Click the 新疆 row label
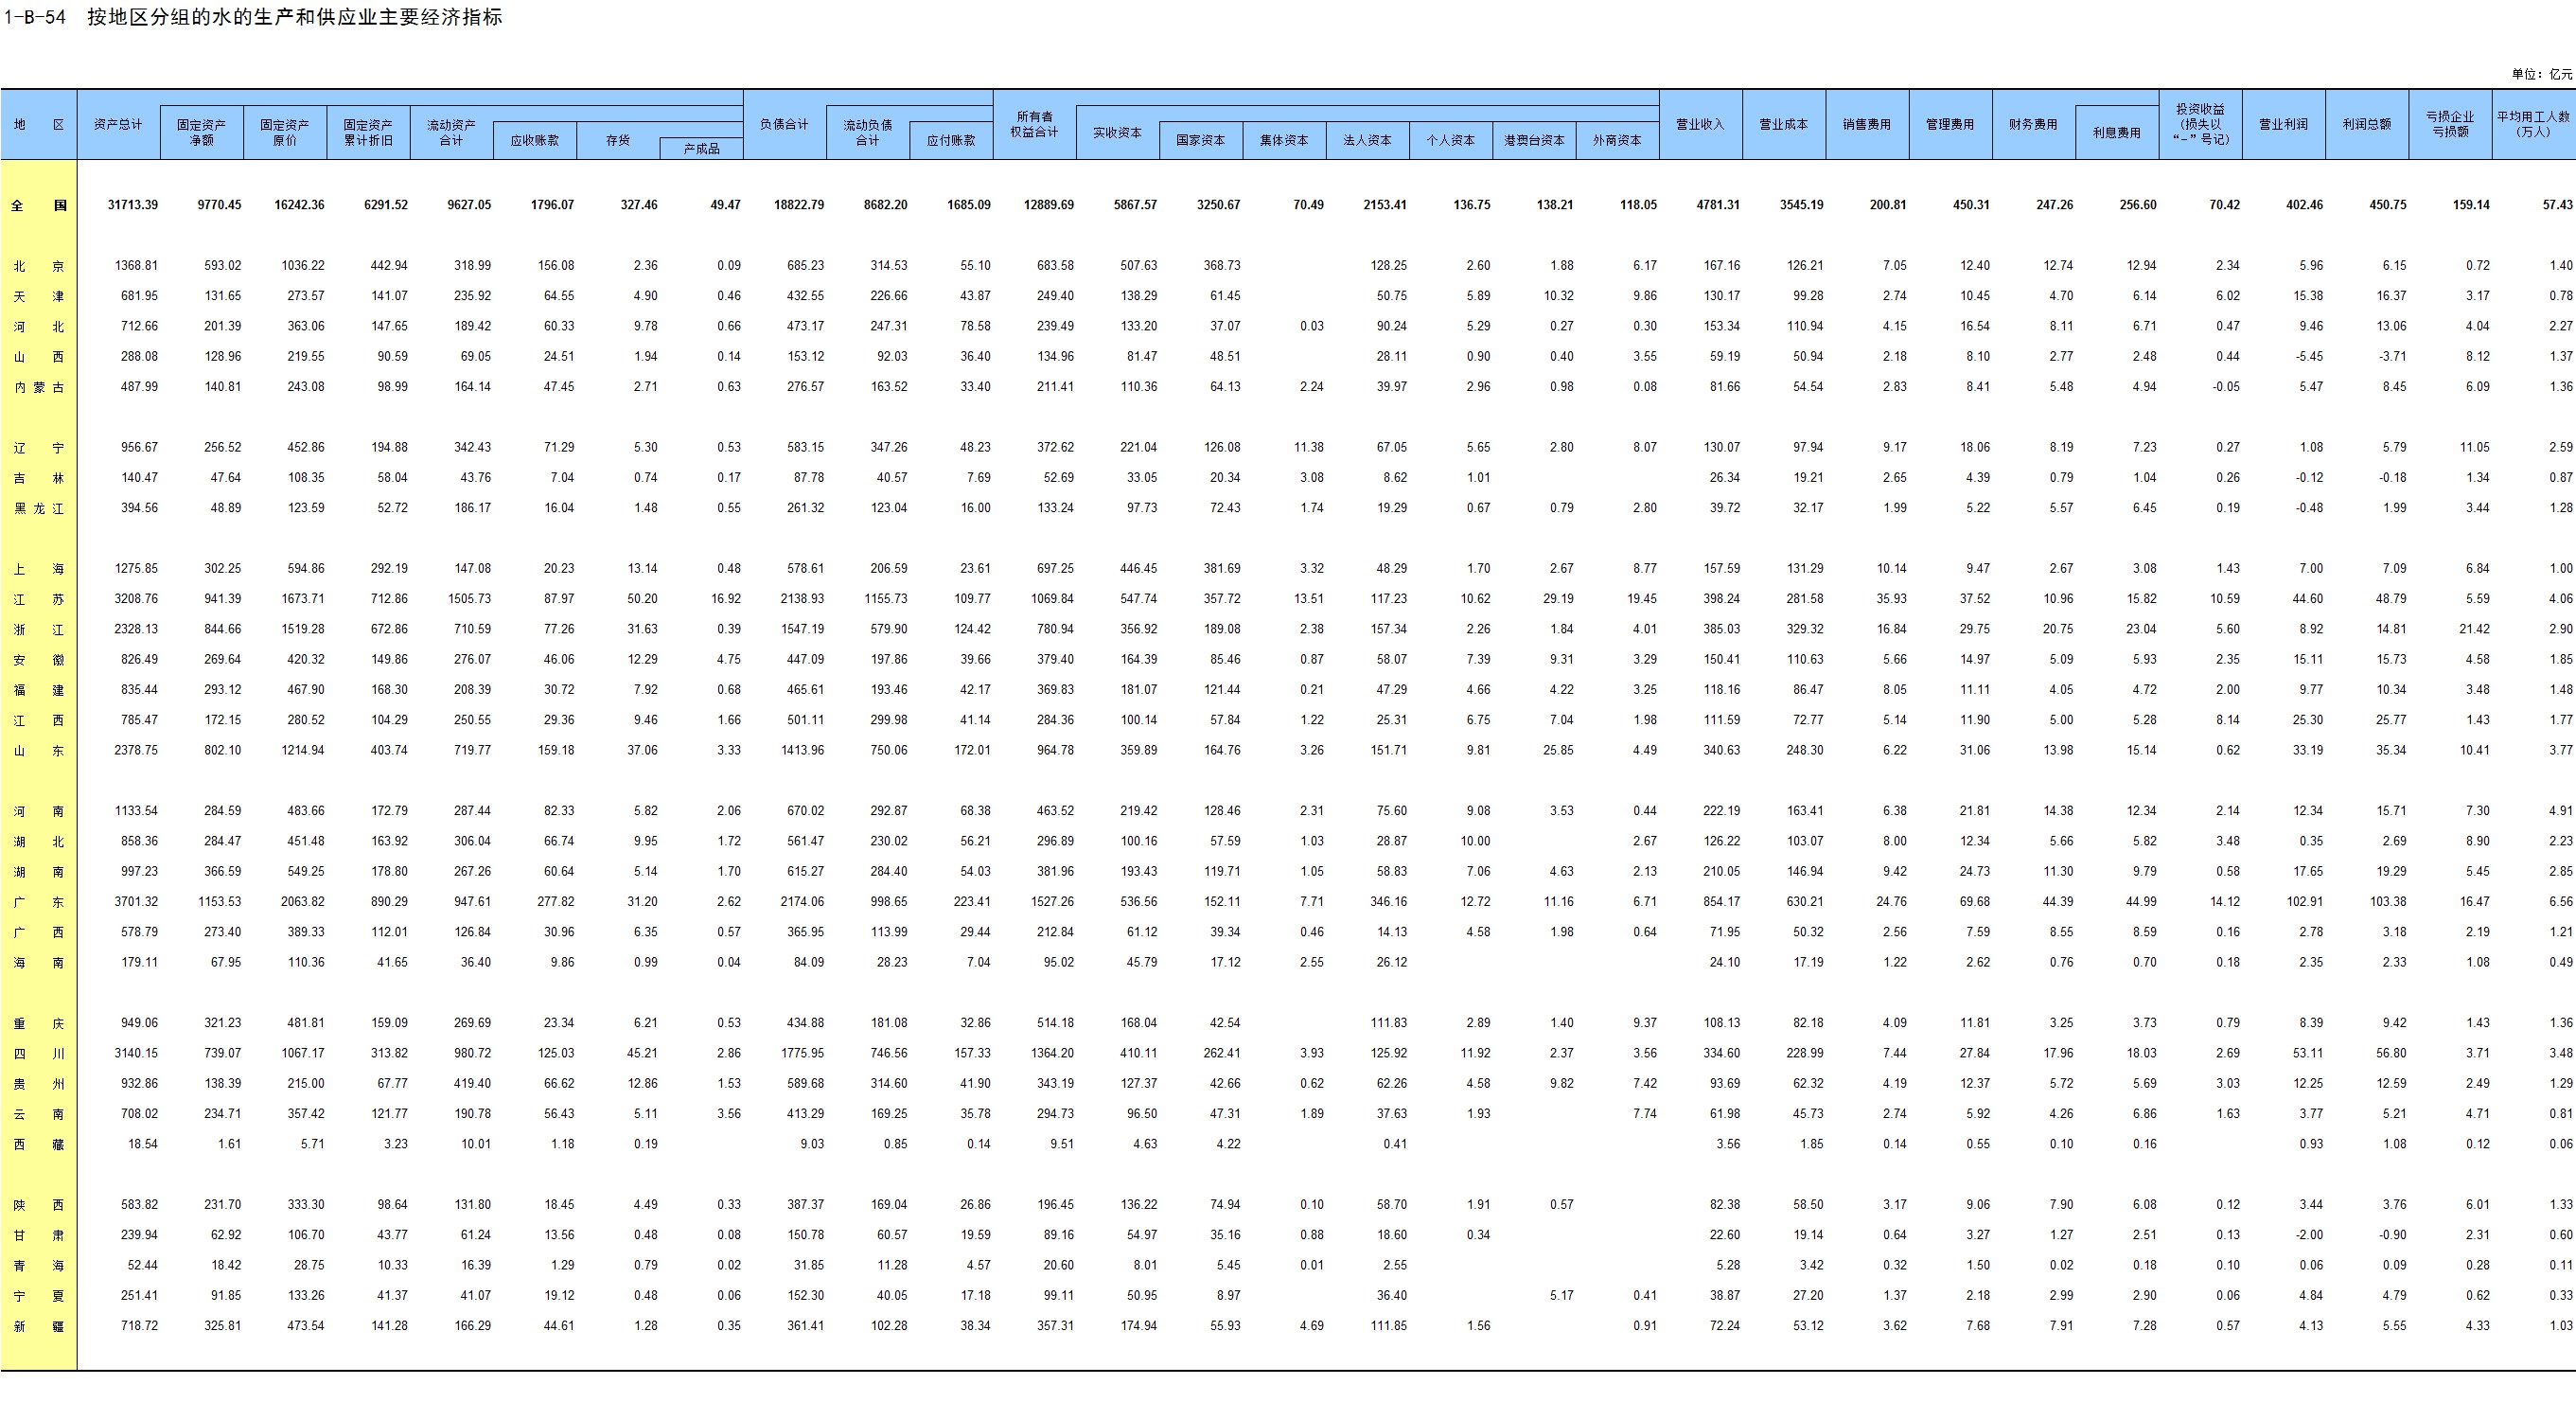Screen dimensions: 2576x1402 click(x=39, y=1327)
